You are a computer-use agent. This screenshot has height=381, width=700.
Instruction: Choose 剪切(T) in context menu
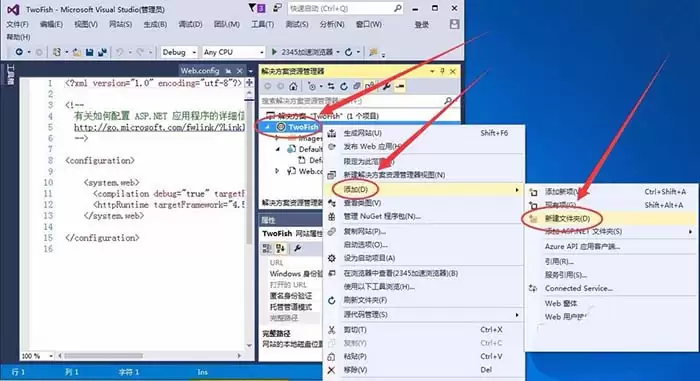(x=423, y=330)
